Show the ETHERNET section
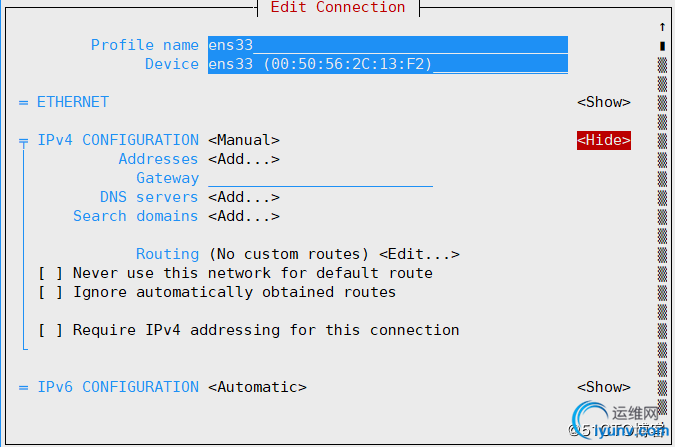This screenshot has width=675, height=447. pyautogui.click(x=604, y=102)
